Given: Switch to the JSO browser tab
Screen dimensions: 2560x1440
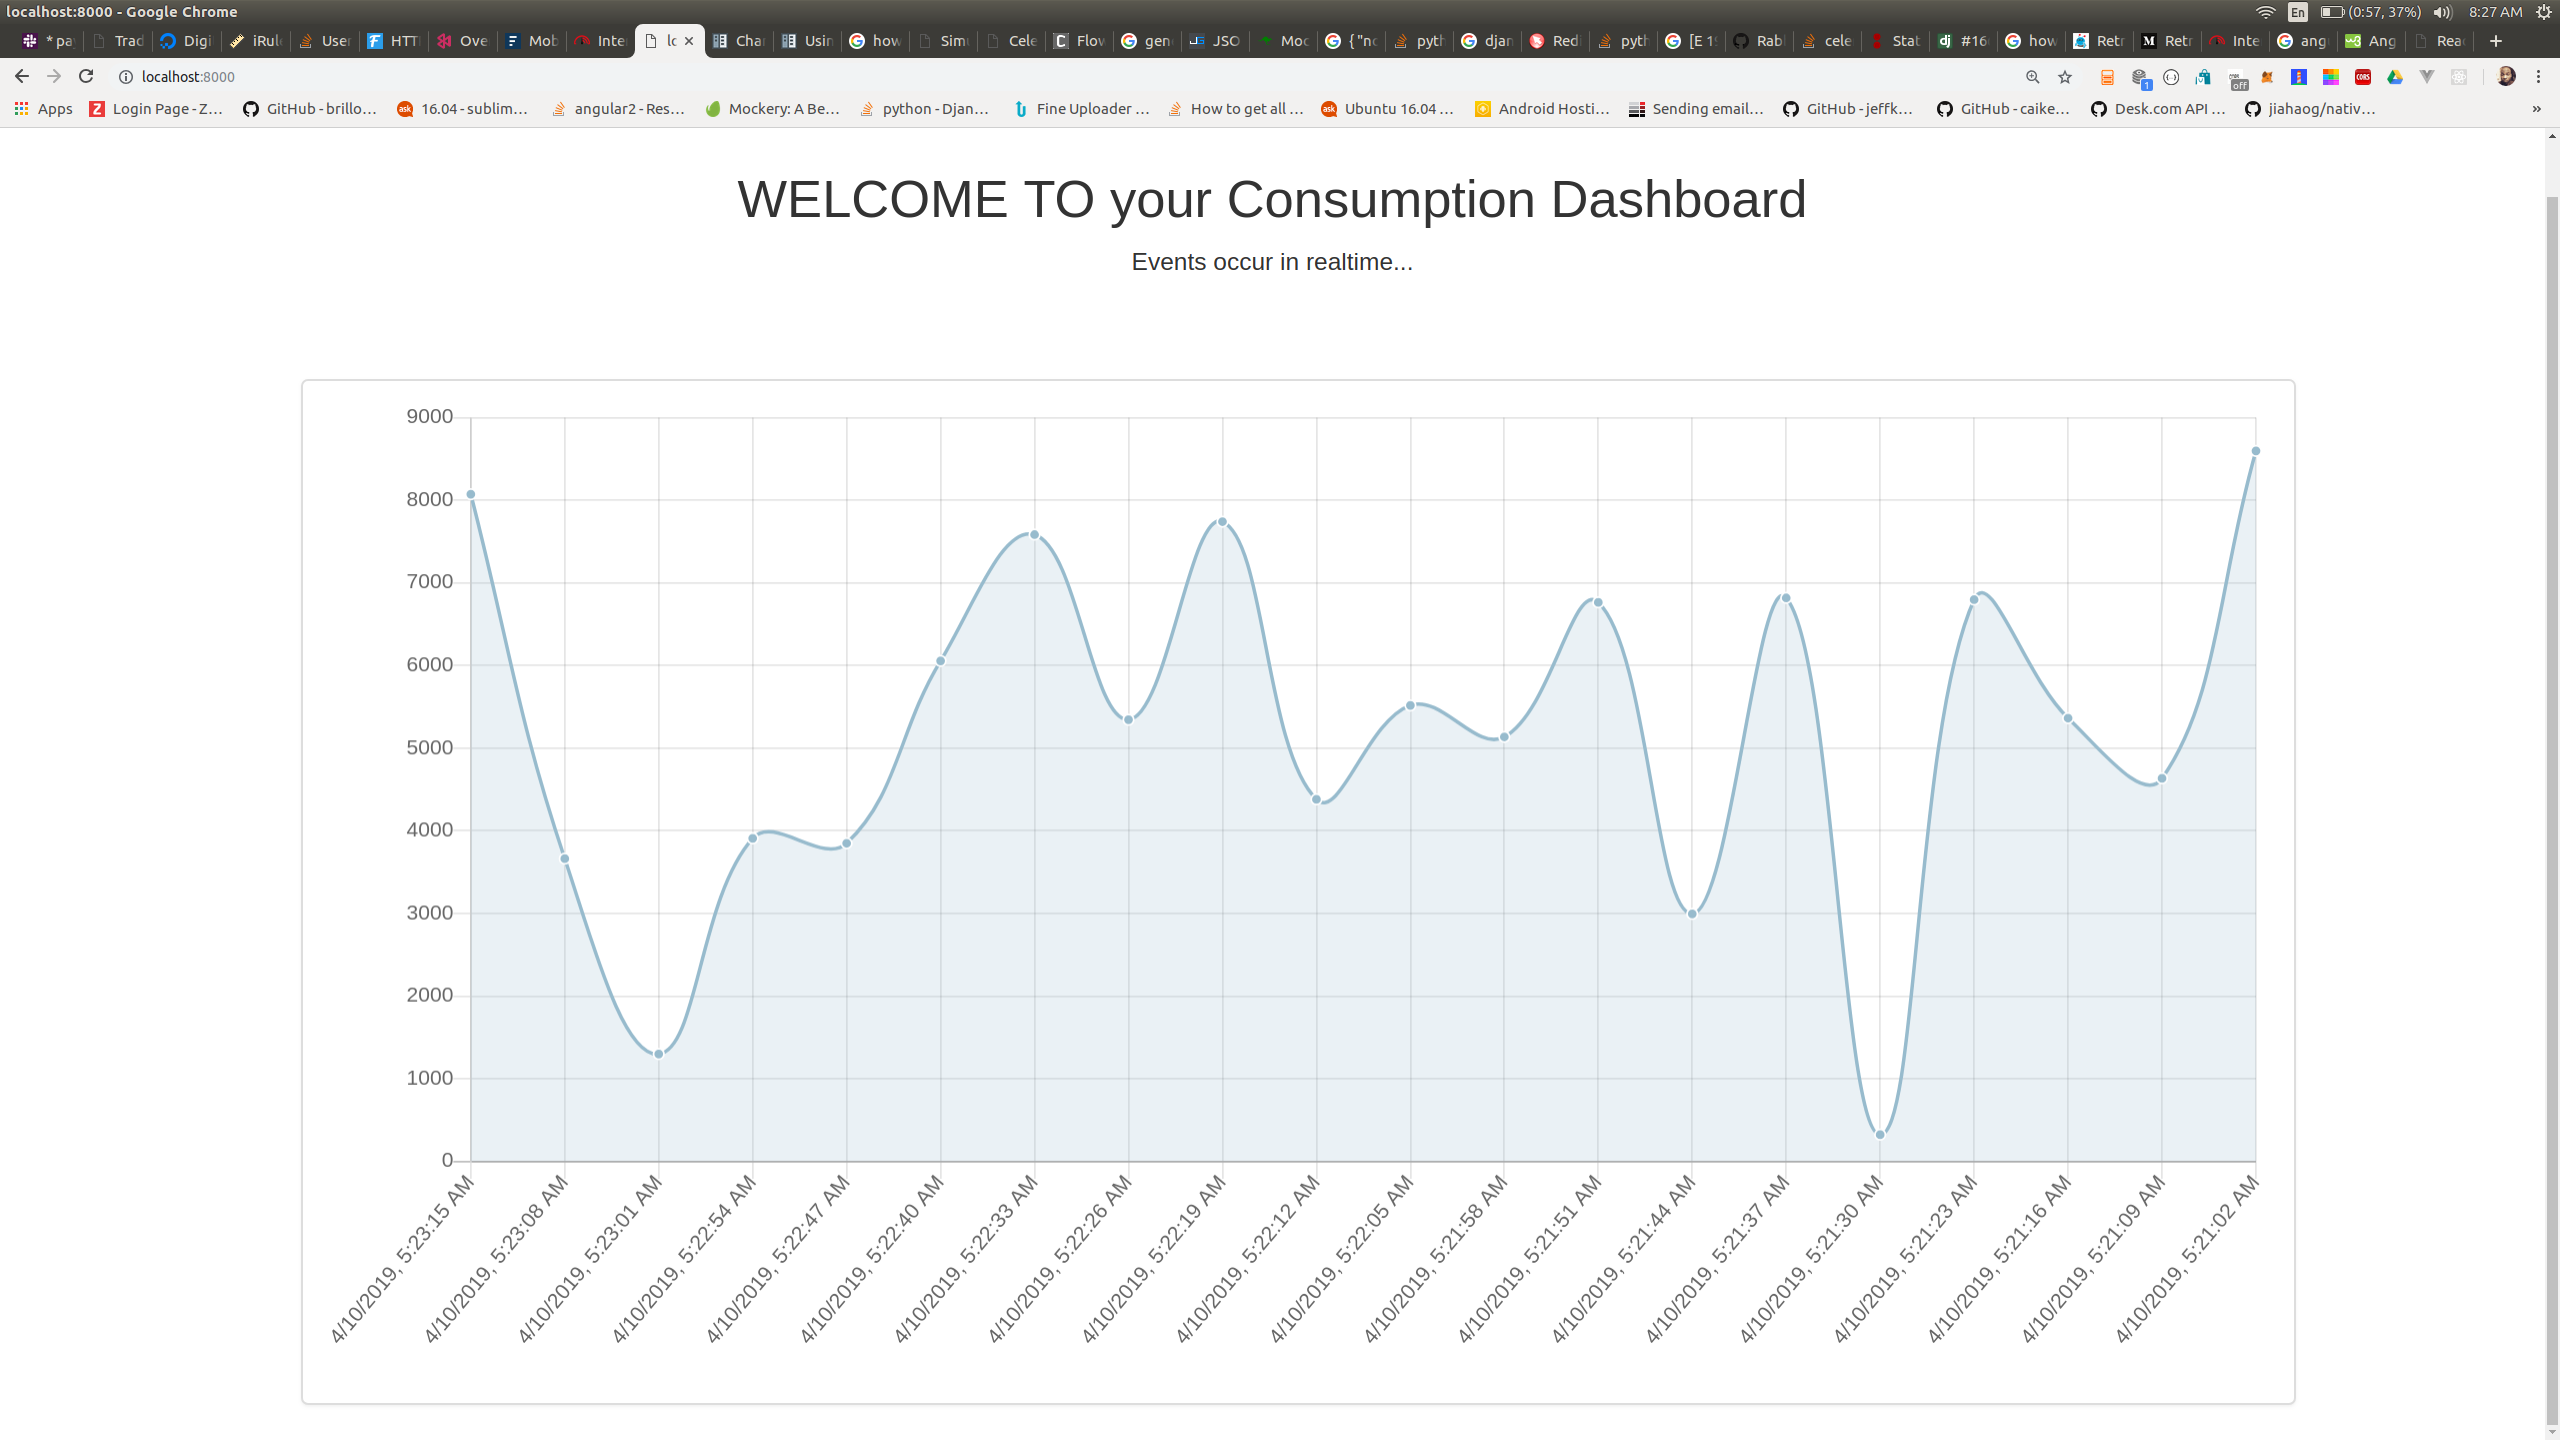Looking at the screenshot, I should 1215,41.
